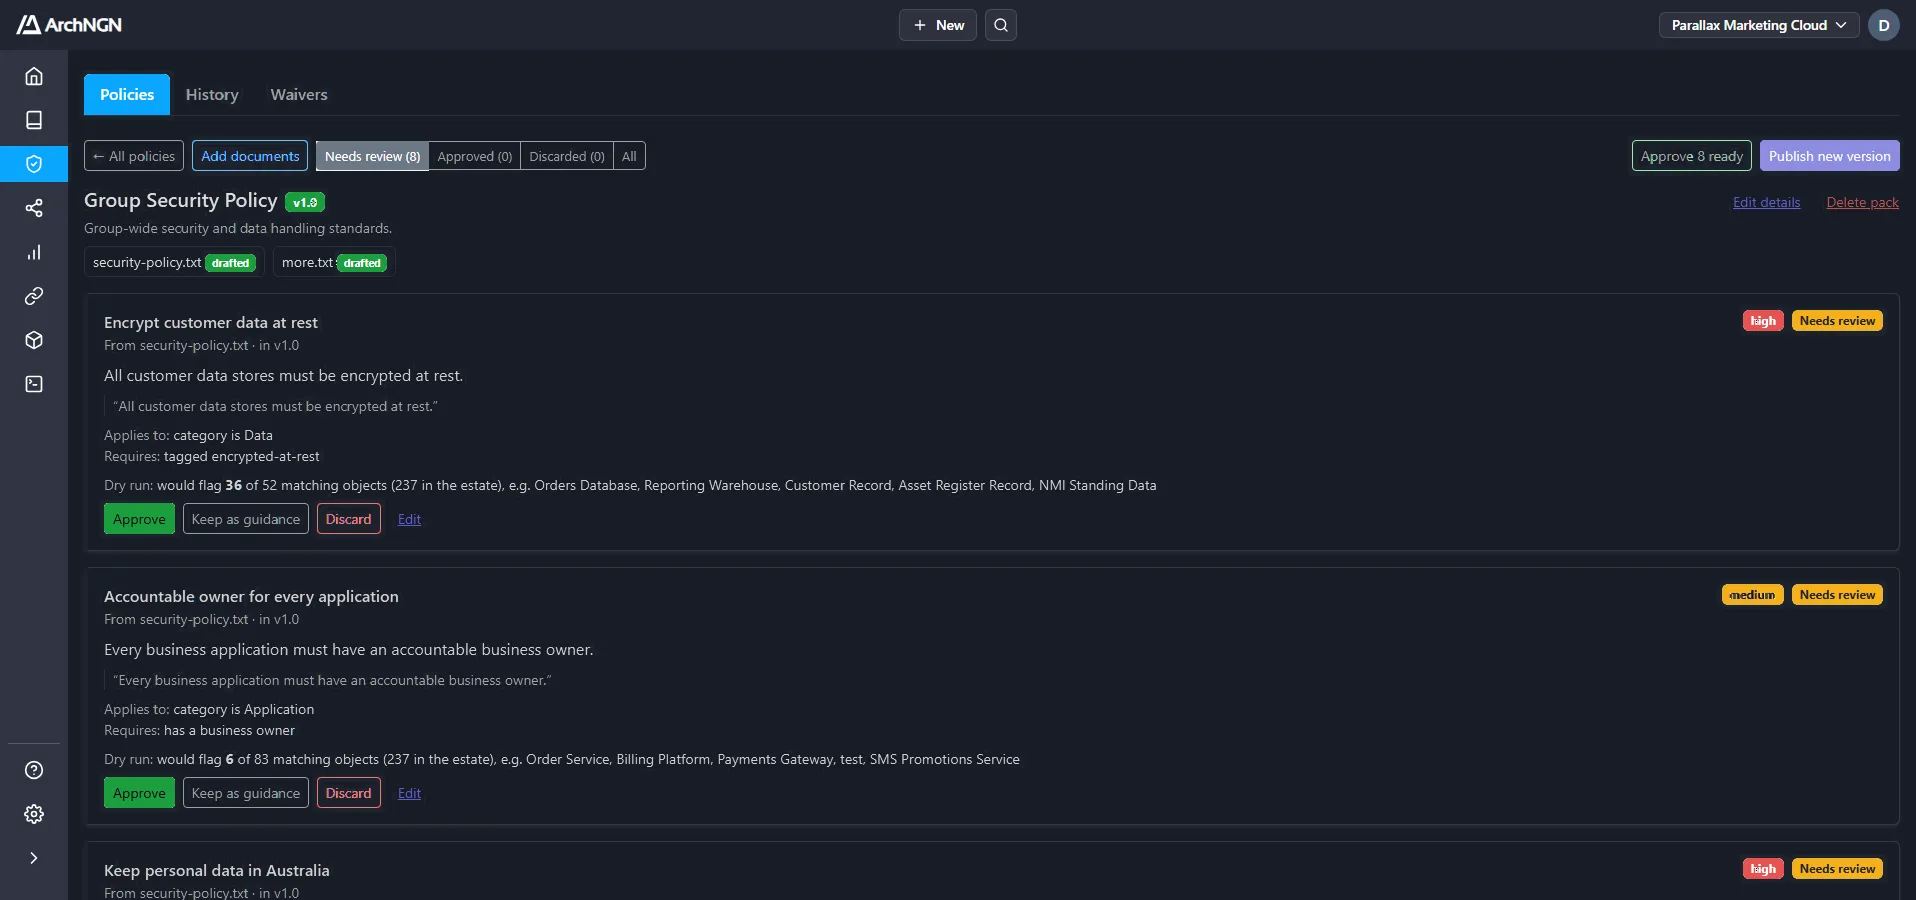Approve the Encrypt customer data policy
This screenshot has height=900, width=1916.
coord(139,519)
